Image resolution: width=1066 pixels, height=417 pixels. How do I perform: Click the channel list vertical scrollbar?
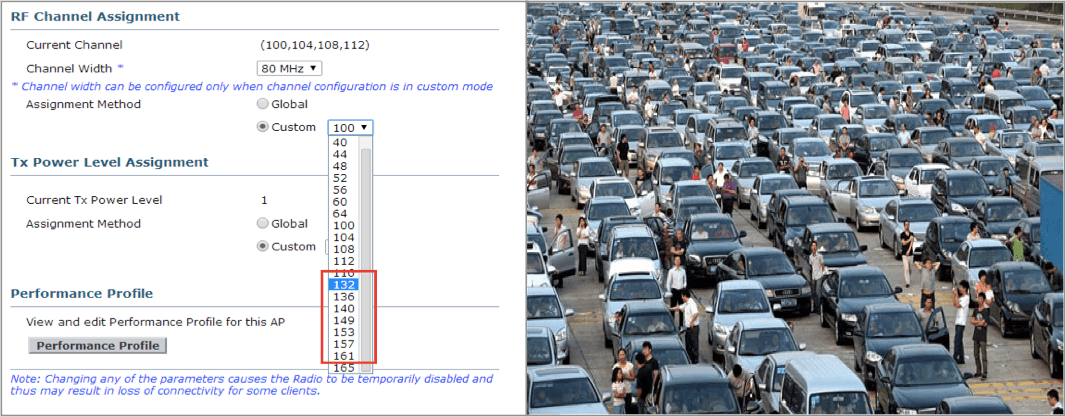click(x=366, y=255)
